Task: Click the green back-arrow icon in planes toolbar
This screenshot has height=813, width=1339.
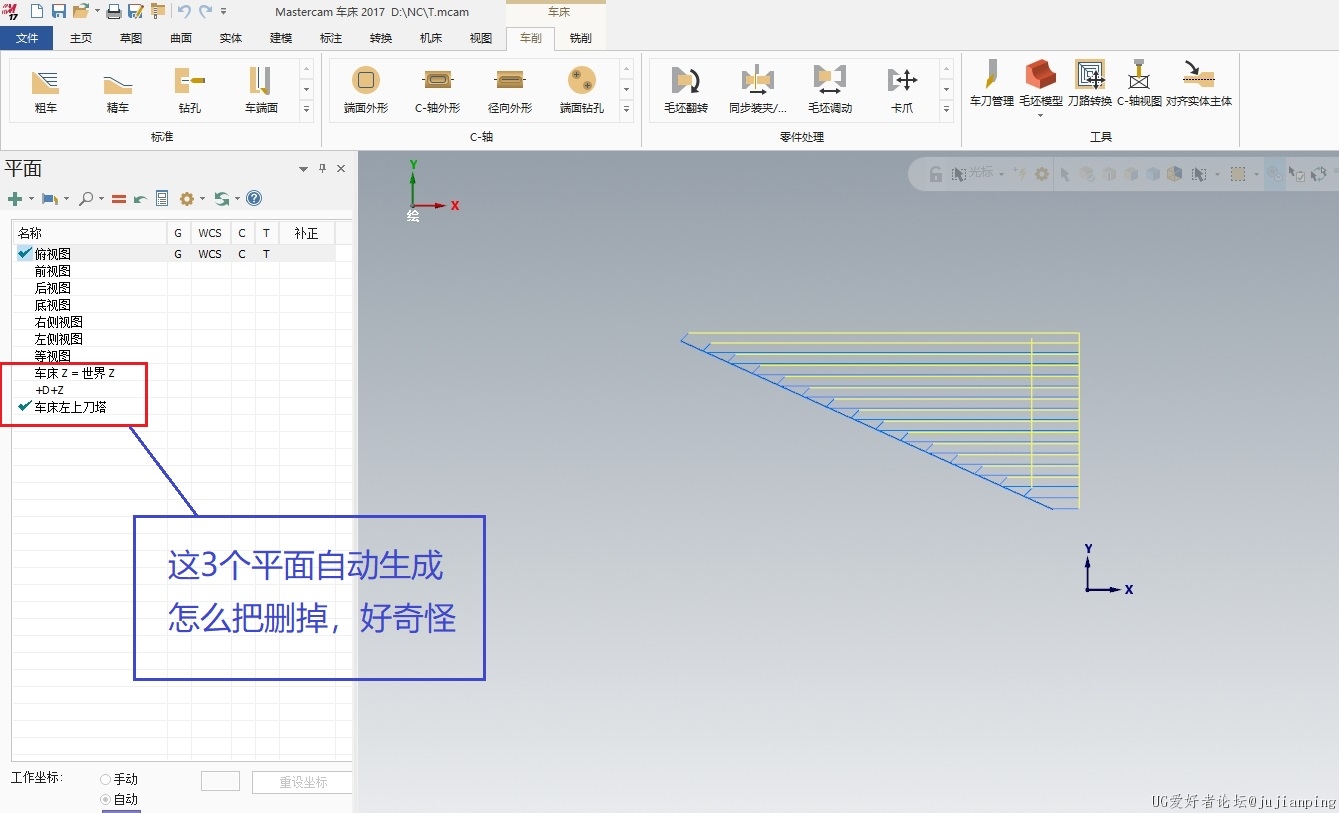Action: 140,199
